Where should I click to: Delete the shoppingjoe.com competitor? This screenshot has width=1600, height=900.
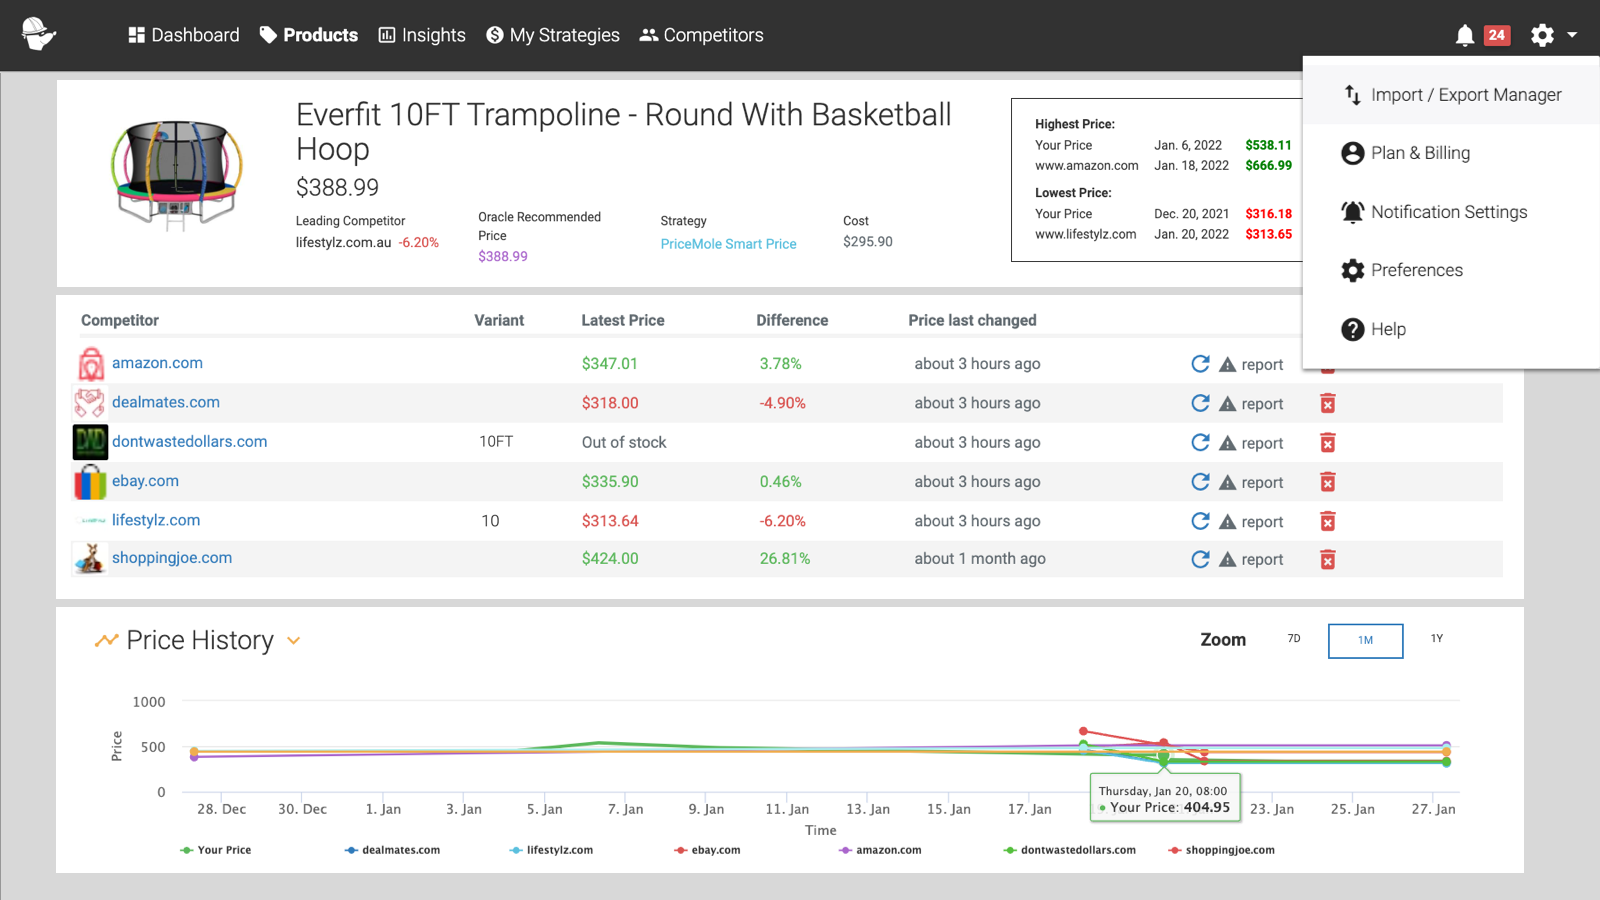coord(1327,559)
